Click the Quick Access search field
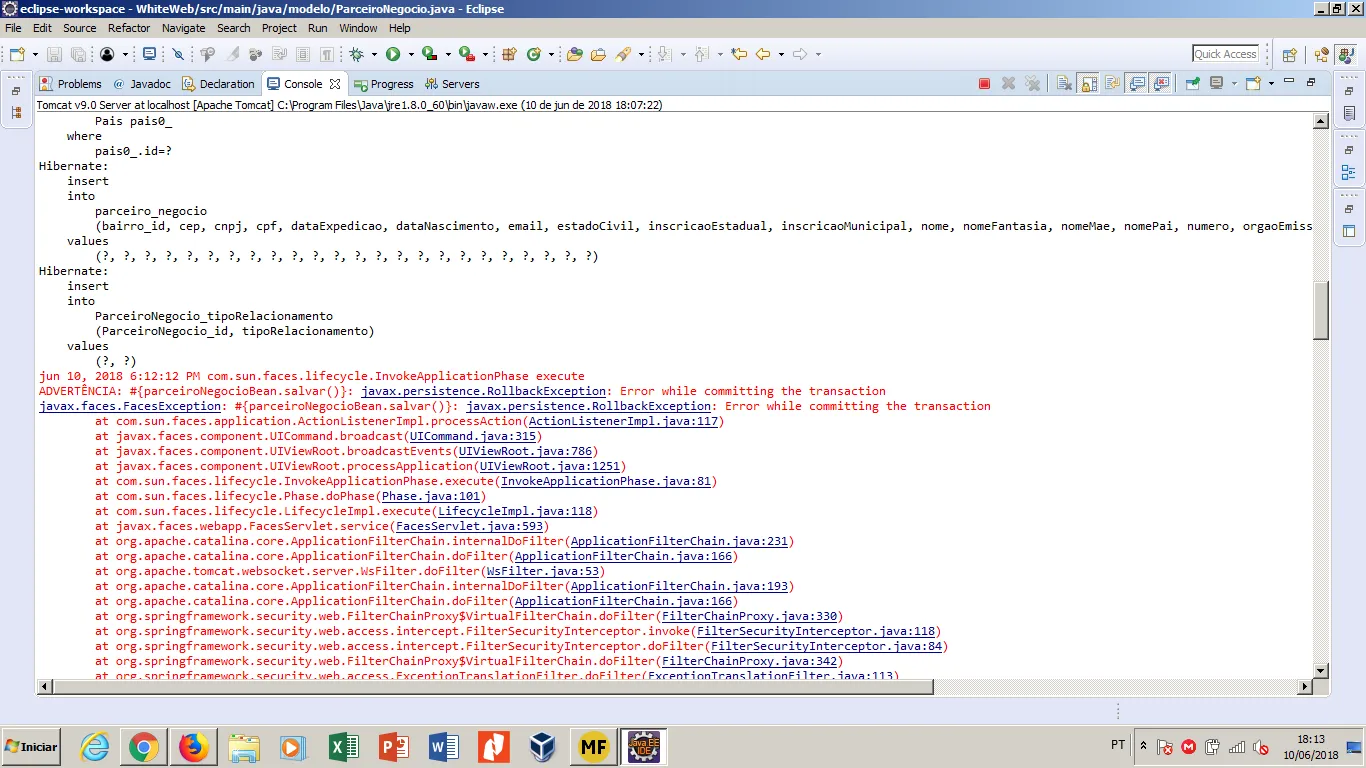 [x=1225, y=54]
